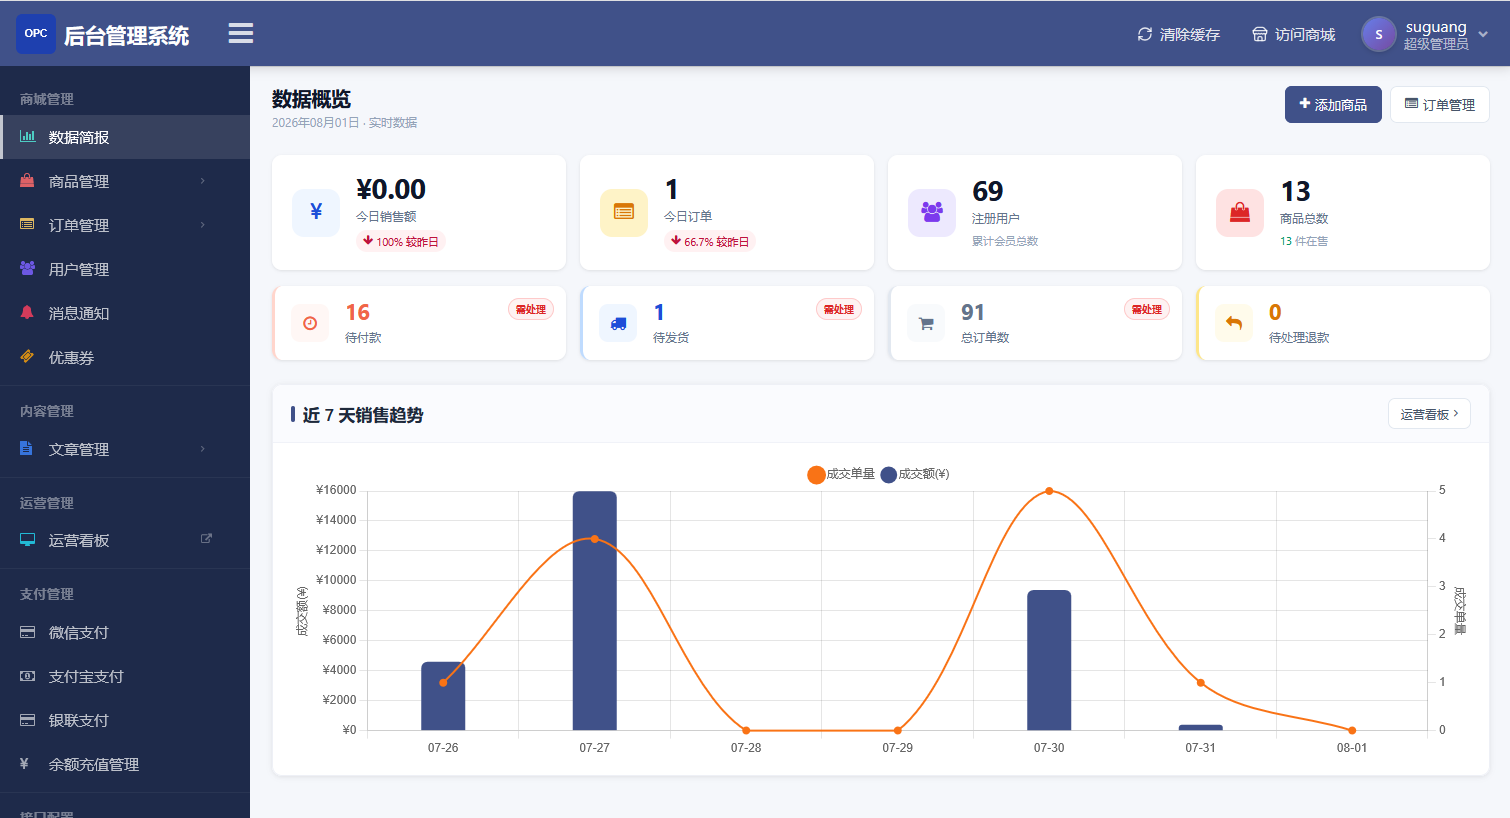This screenshot has width=1510, height=818.
Task: Click the money icon beside 支付宝支付
Action: pos(28,676)
